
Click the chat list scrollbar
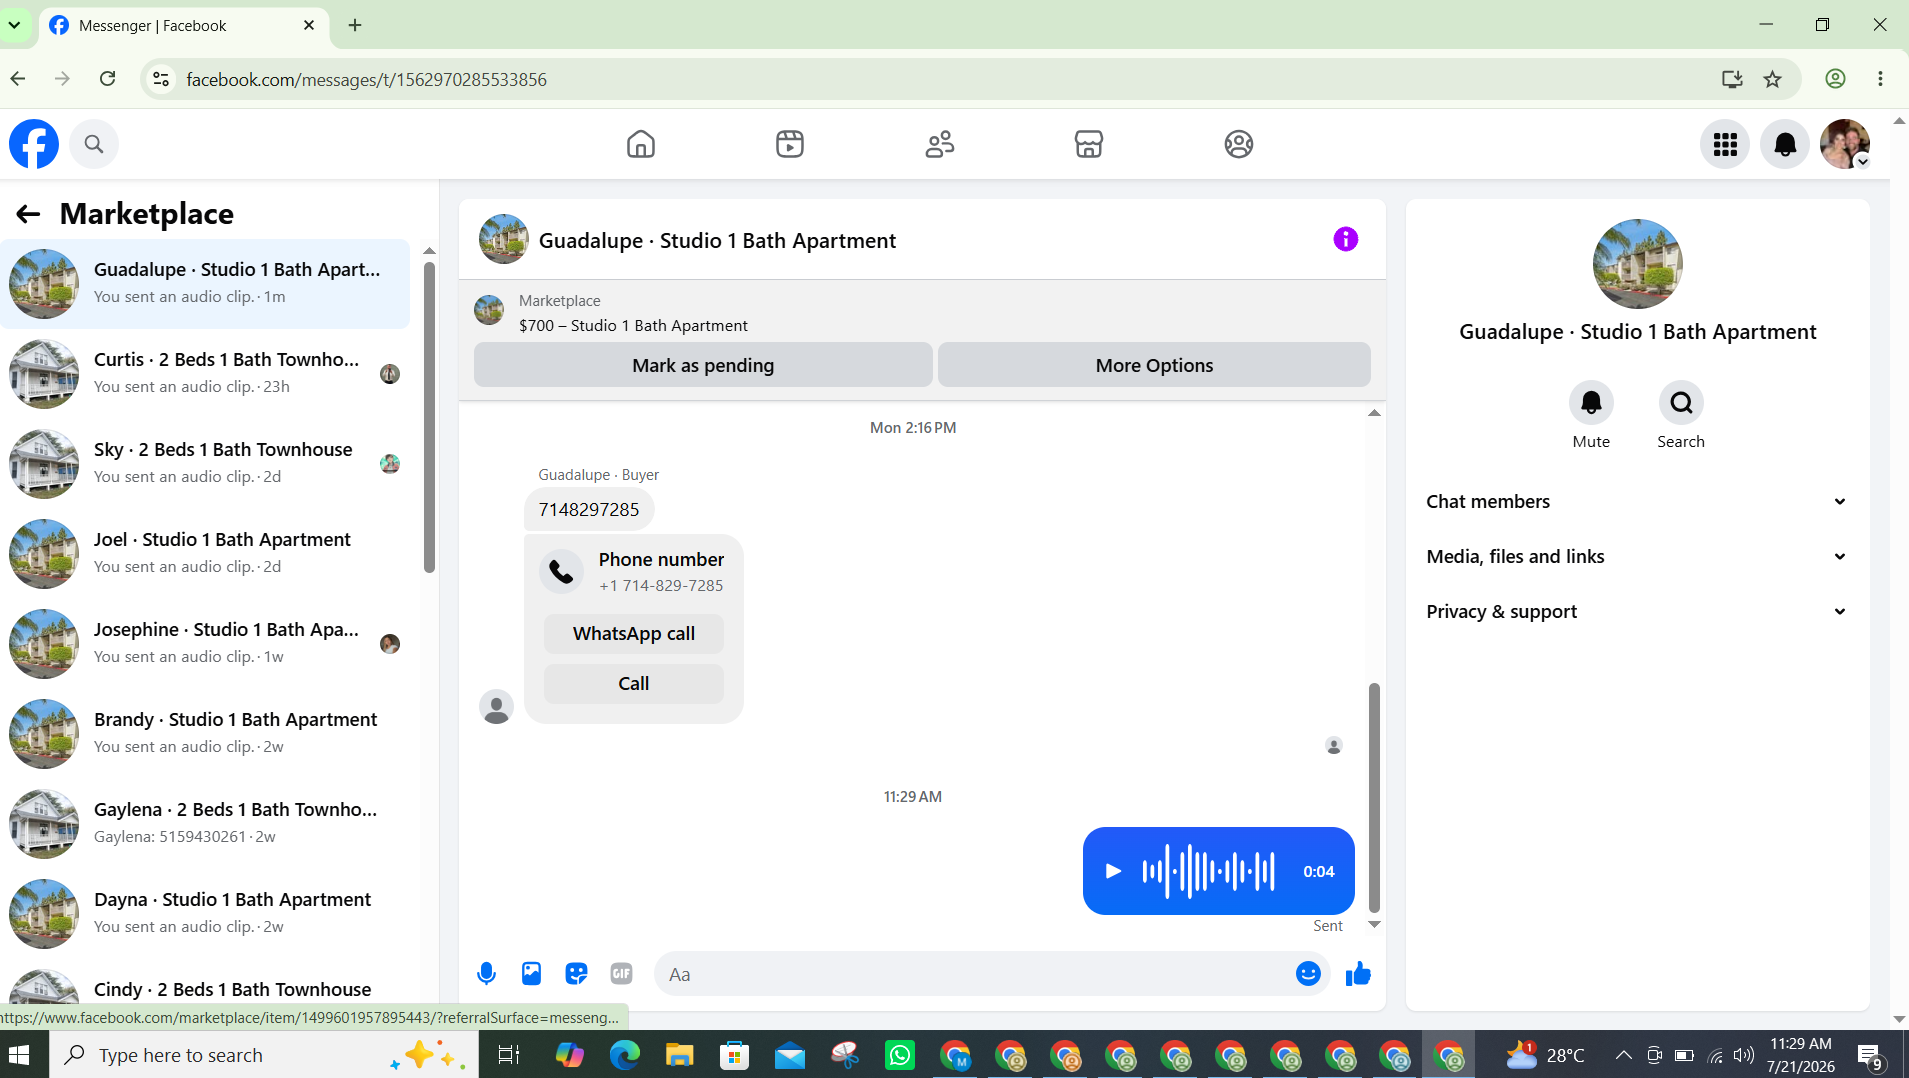click(429, 417)
